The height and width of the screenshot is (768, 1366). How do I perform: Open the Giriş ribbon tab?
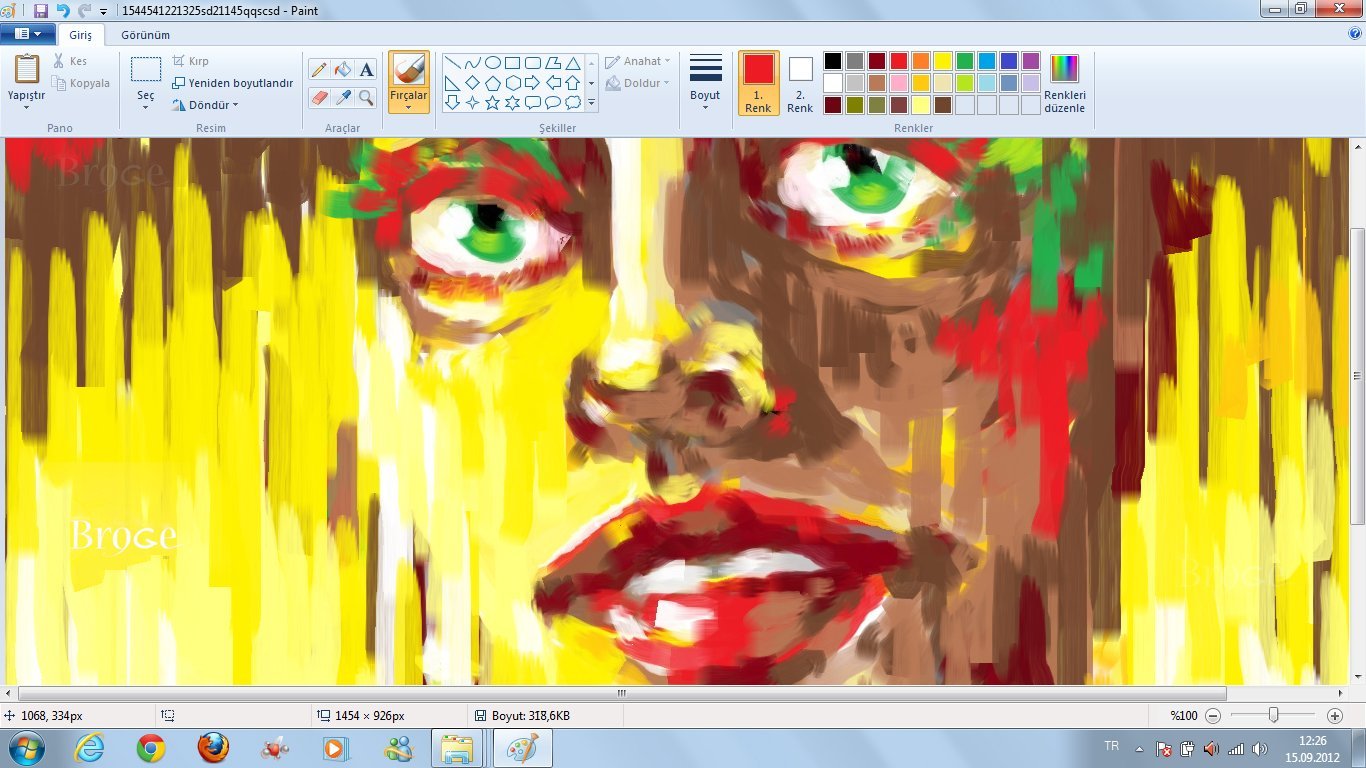pyautogui.click(x=80, y=35)
